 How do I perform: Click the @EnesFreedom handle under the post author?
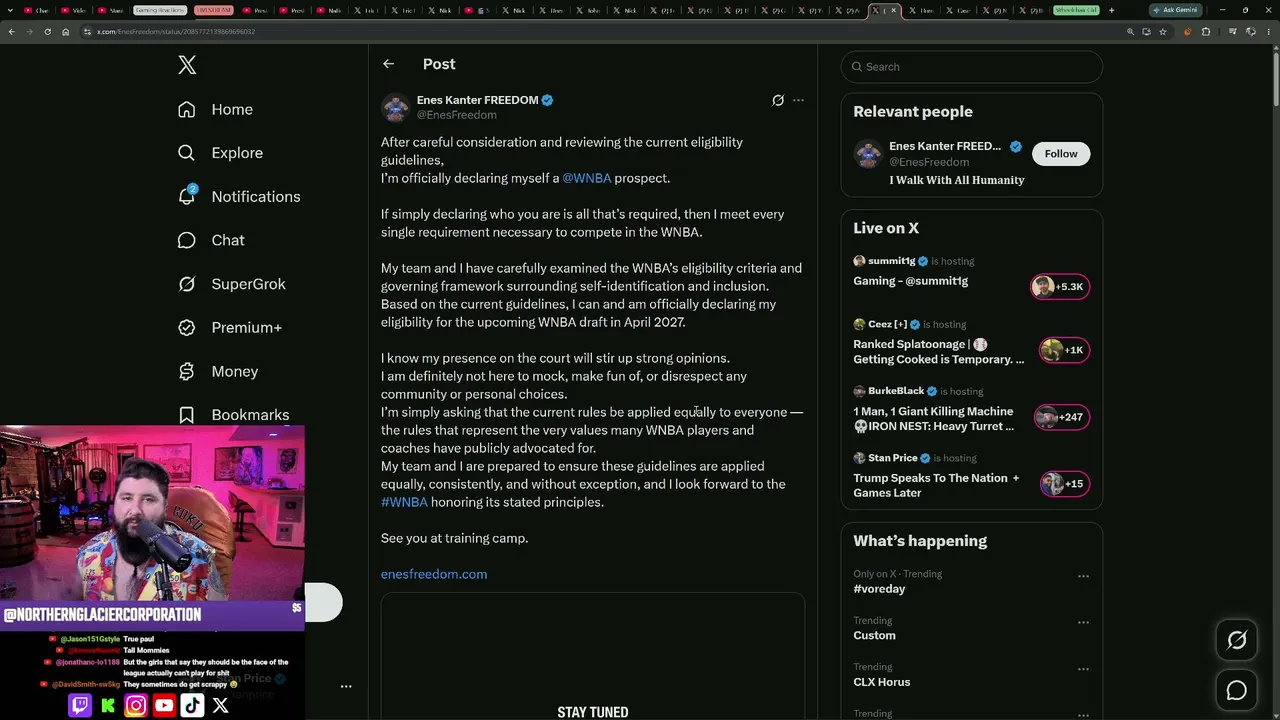pos(456,115)
